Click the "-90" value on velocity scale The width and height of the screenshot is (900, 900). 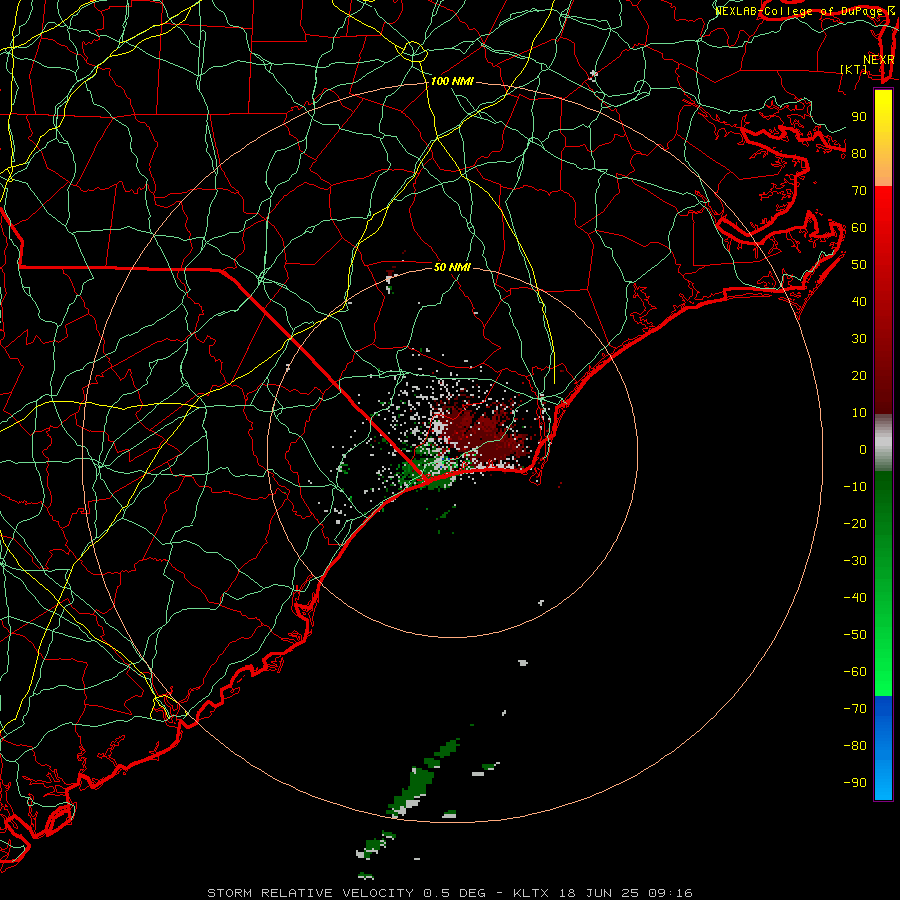[855, 783]
